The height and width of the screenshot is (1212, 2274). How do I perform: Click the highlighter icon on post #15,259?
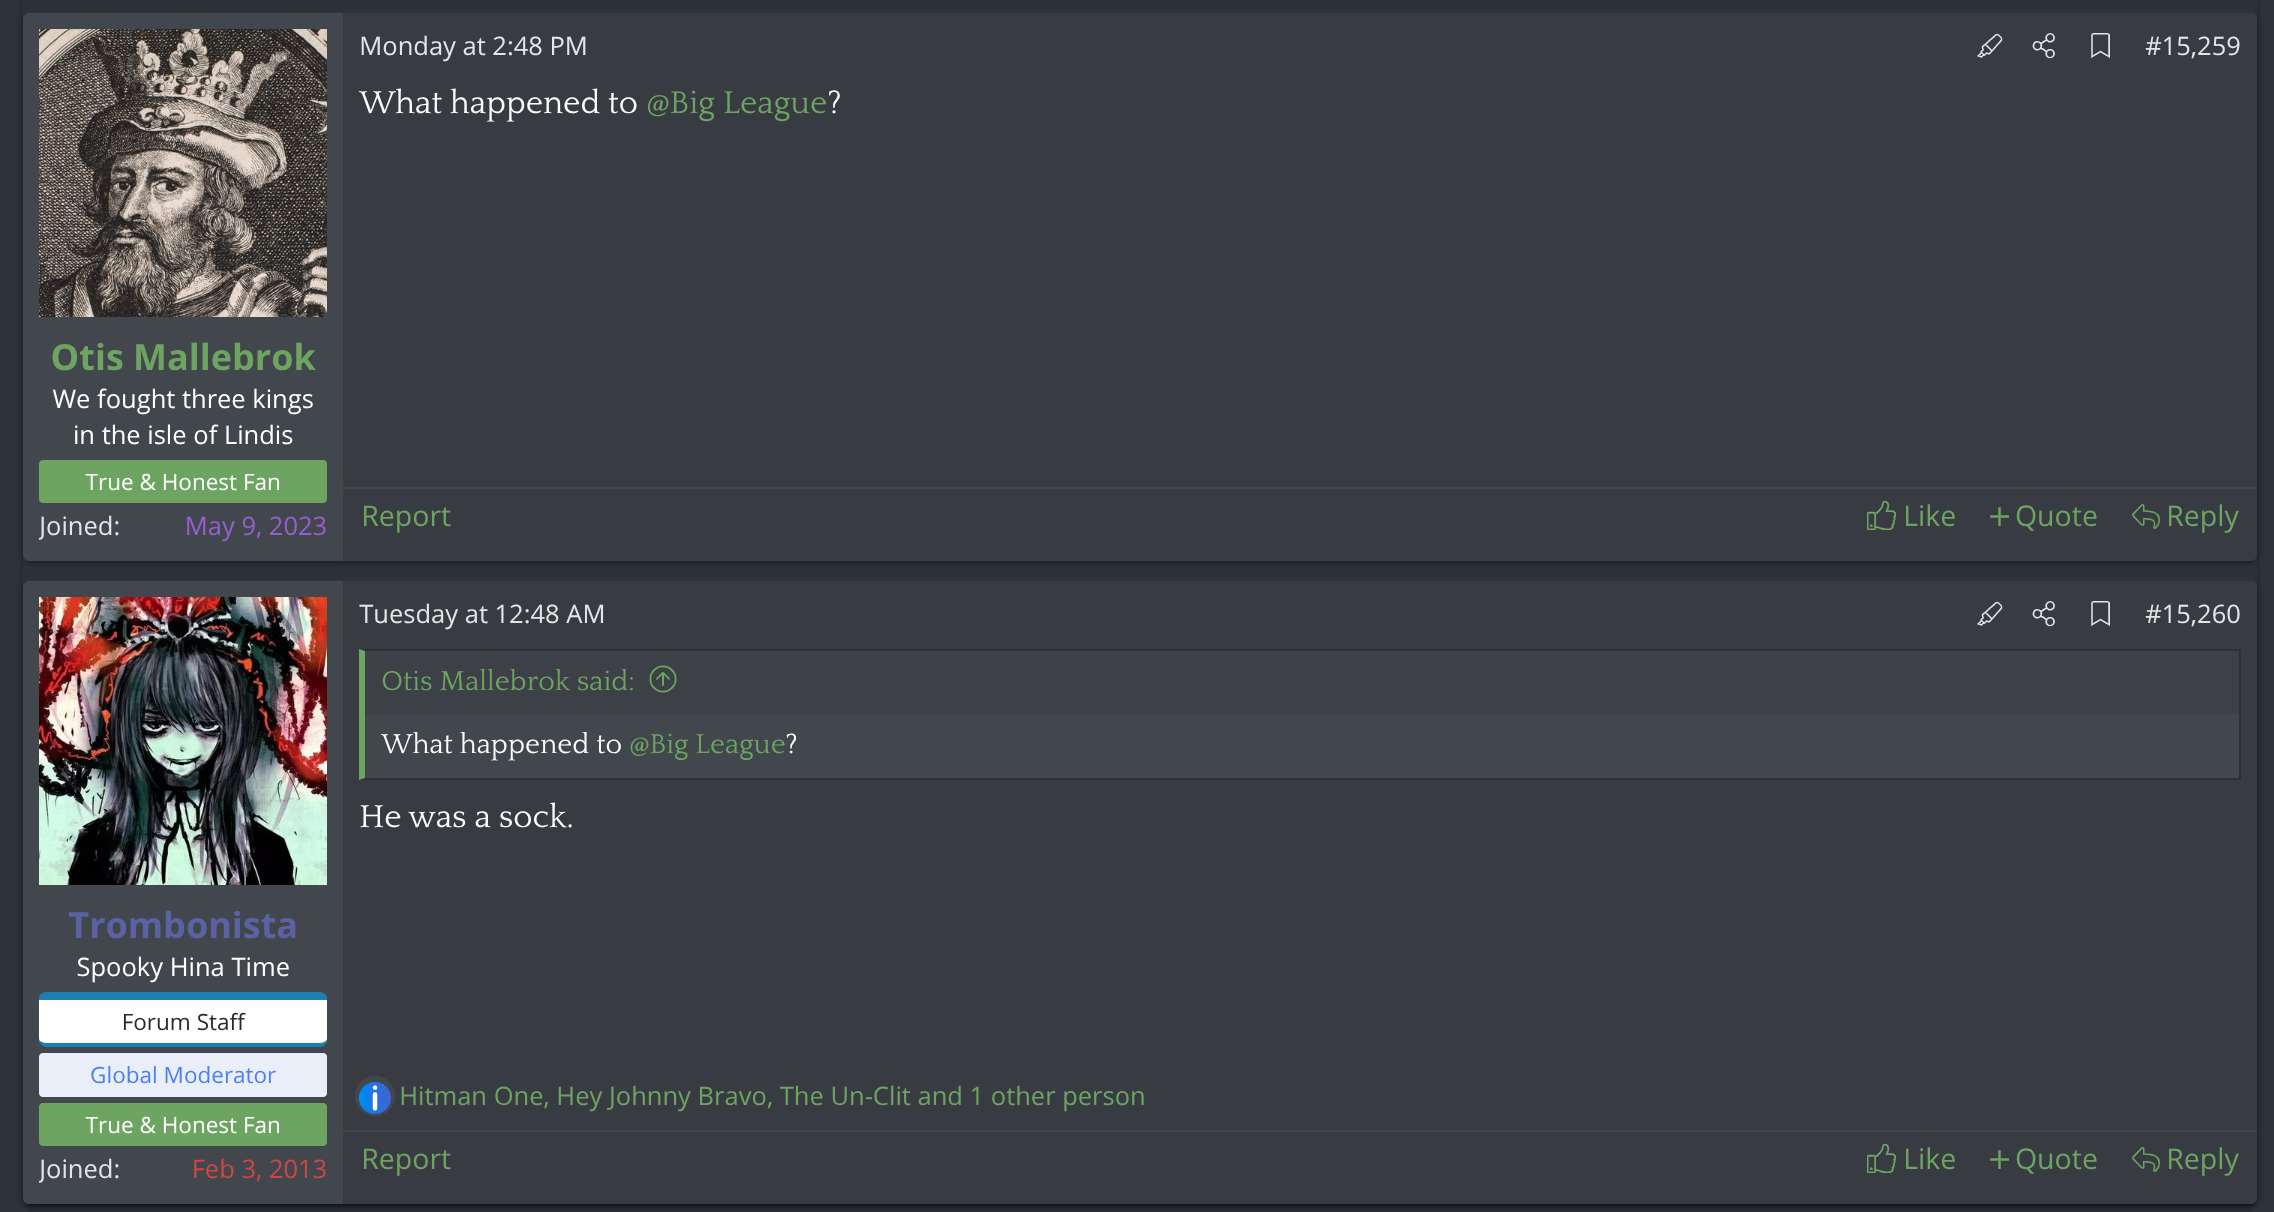coord(1989,46)
